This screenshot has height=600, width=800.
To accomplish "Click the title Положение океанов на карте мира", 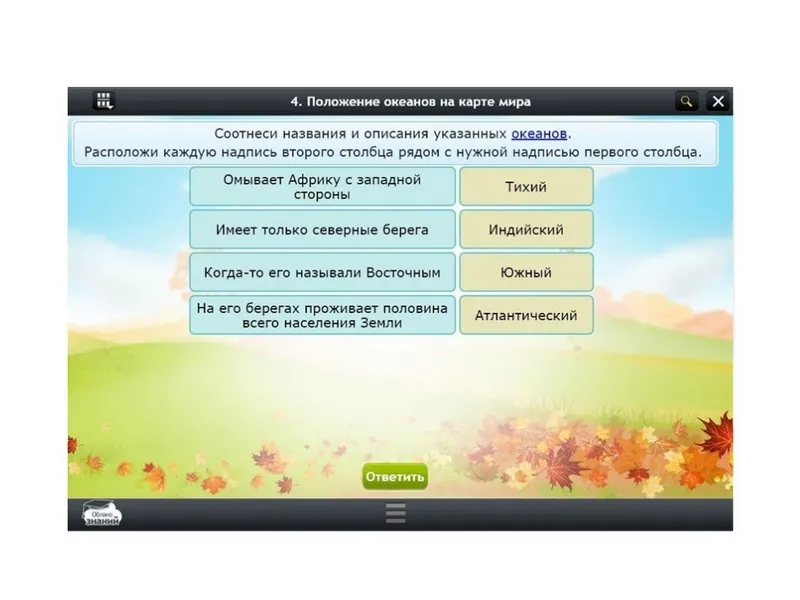I will 410,101.
